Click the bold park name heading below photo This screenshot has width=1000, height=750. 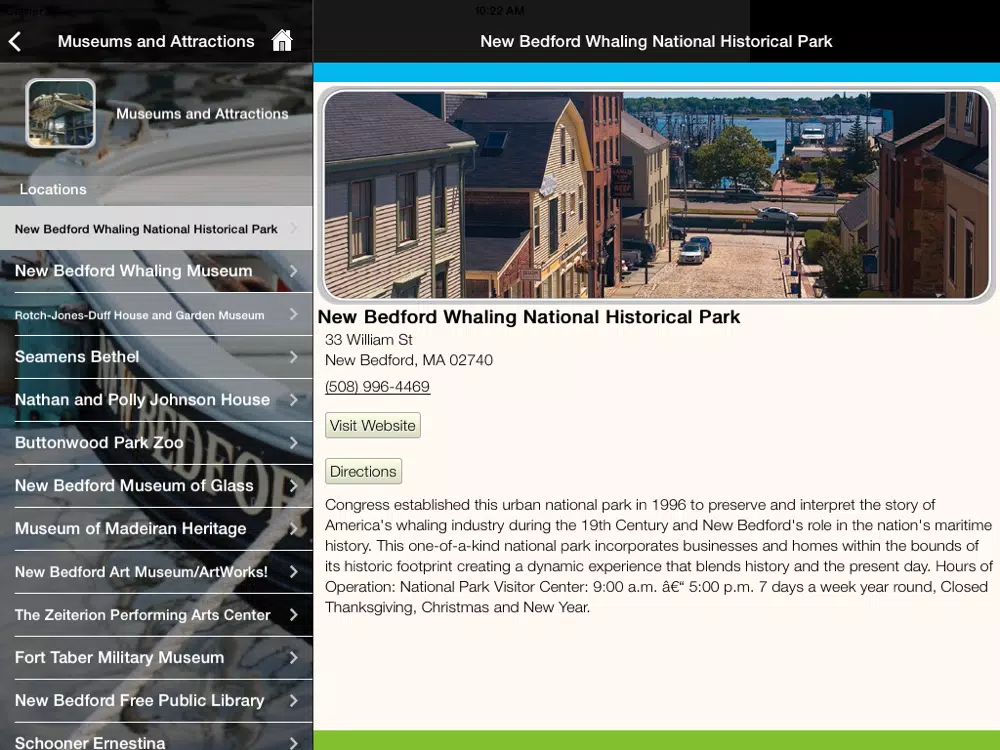coord(529,317)
